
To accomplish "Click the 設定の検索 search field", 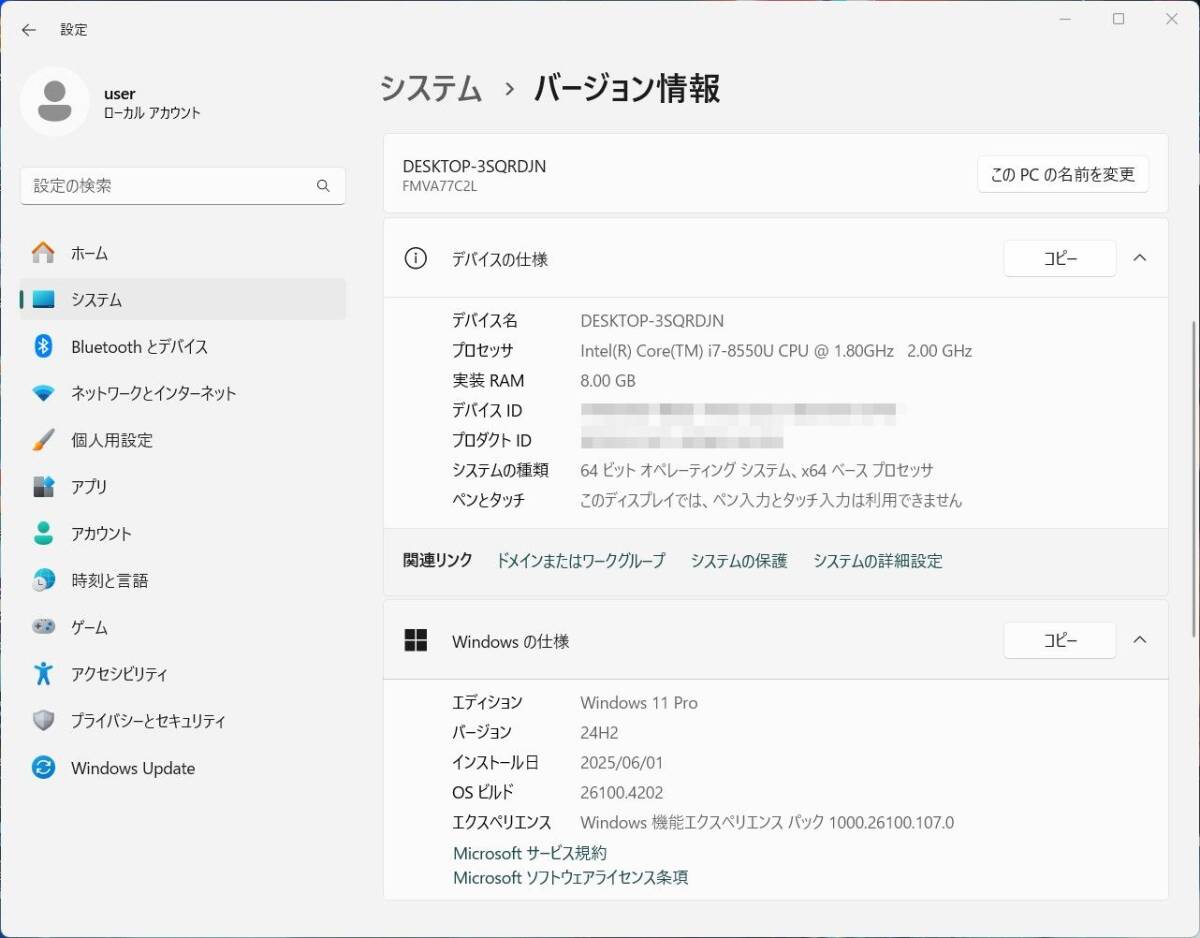I will click(x=183, y=186).
